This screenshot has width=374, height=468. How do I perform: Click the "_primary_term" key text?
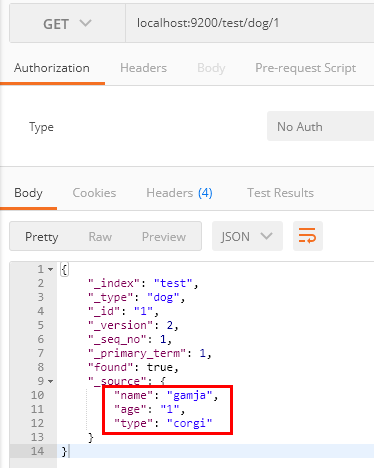pyautogui.click(x=137, y=353)
